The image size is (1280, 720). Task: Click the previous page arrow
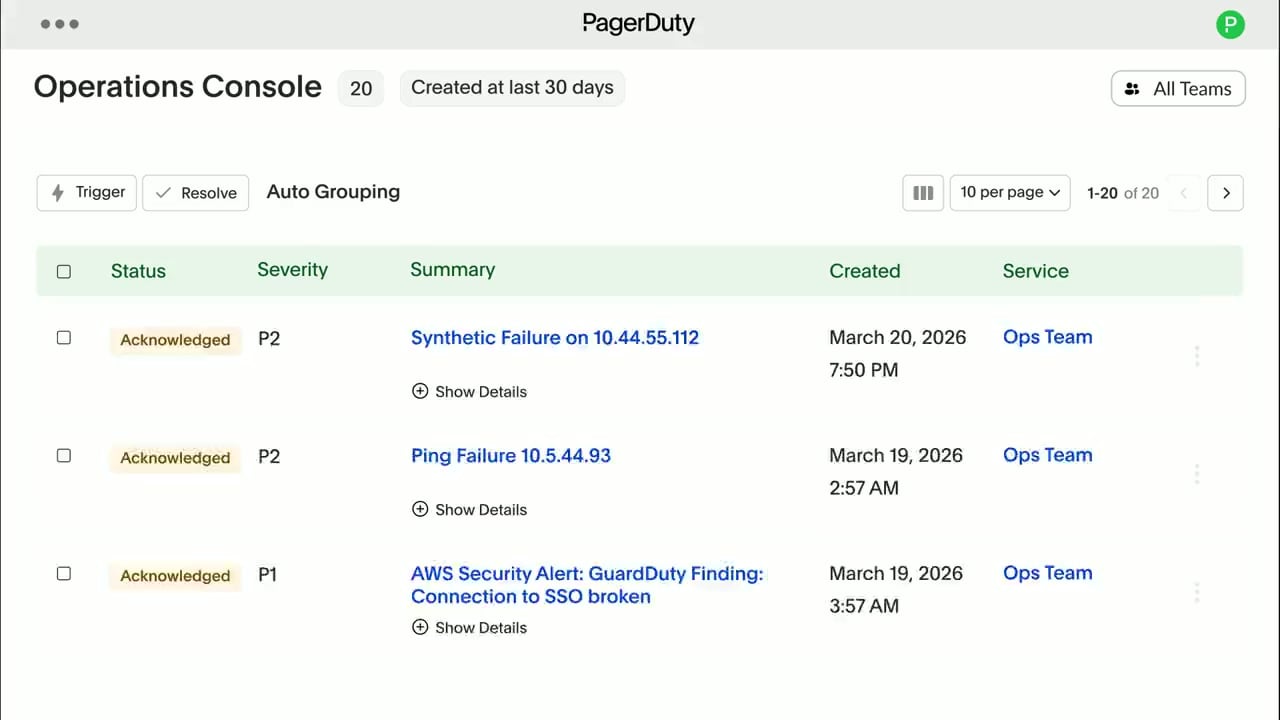(x=1184, y=193)
